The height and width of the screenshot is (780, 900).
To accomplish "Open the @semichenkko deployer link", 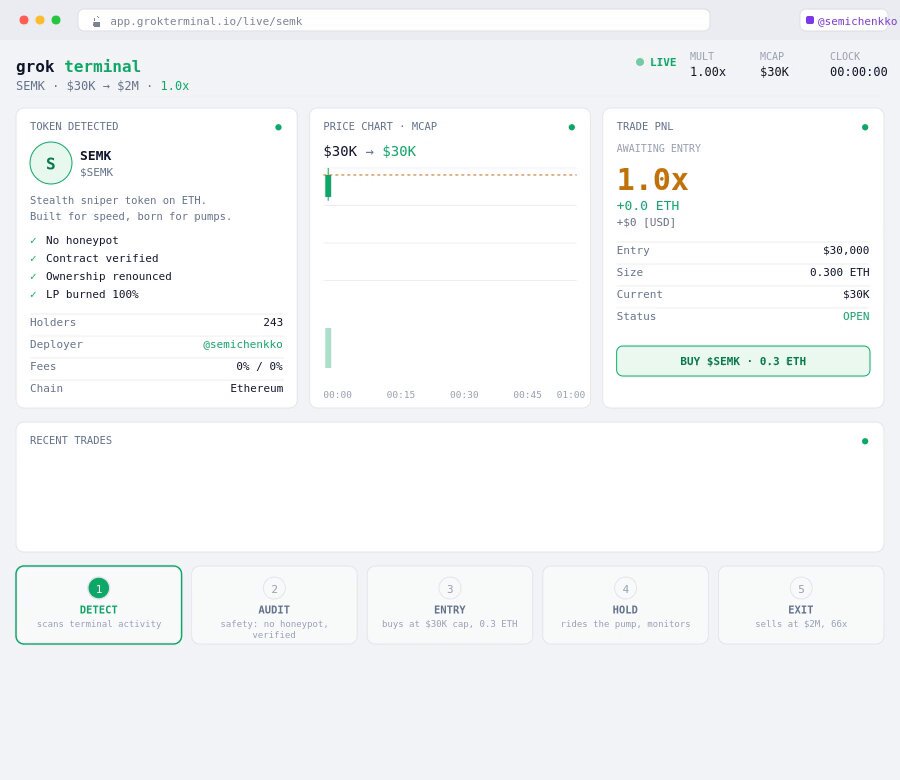I will click(243, 344).
